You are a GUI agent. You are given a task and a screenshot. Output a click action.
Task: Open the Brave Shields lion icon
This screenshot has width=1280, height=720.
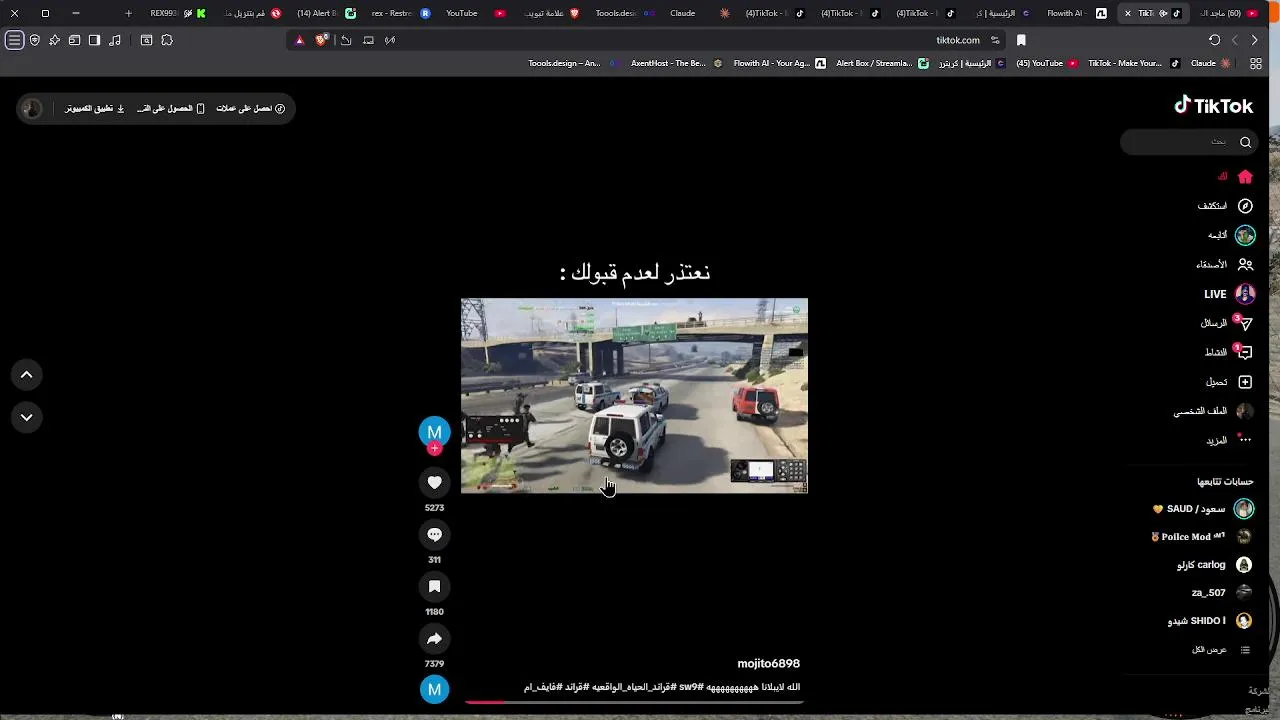point(321,40)
